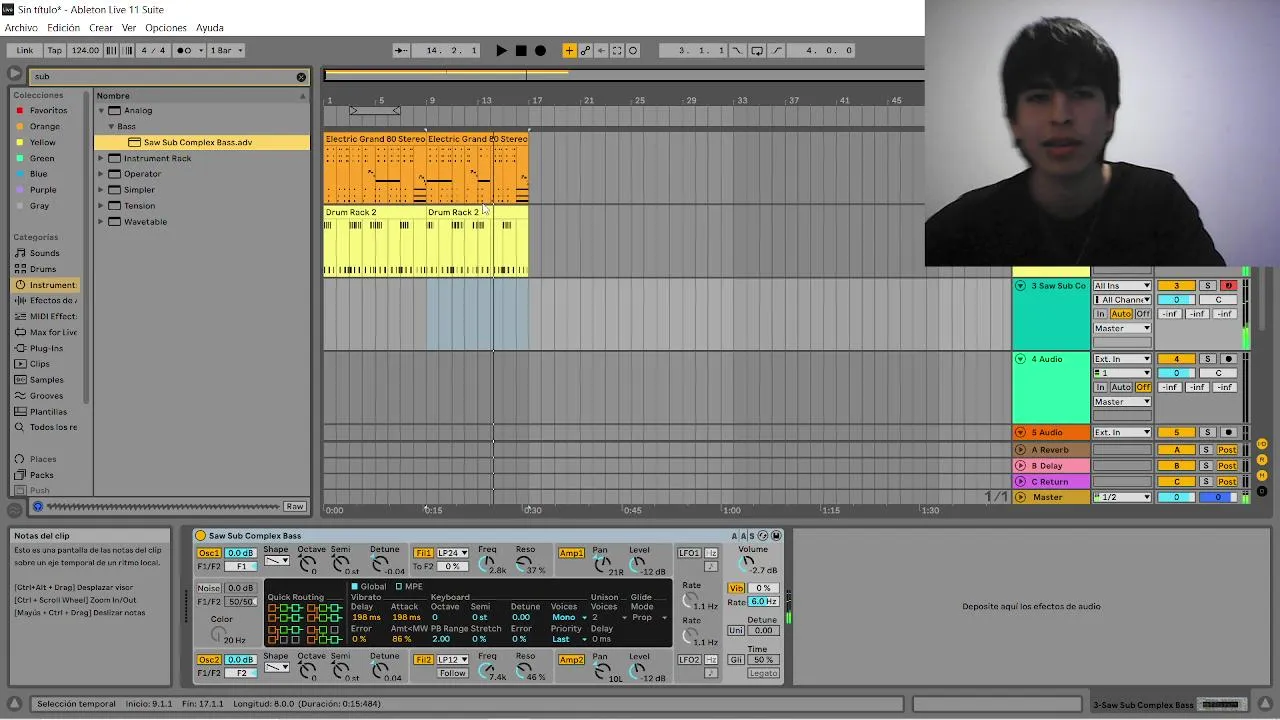This screenshot has height=720, width=1280.
Task: Click the Raw preview button
Action: coord(295,506)
